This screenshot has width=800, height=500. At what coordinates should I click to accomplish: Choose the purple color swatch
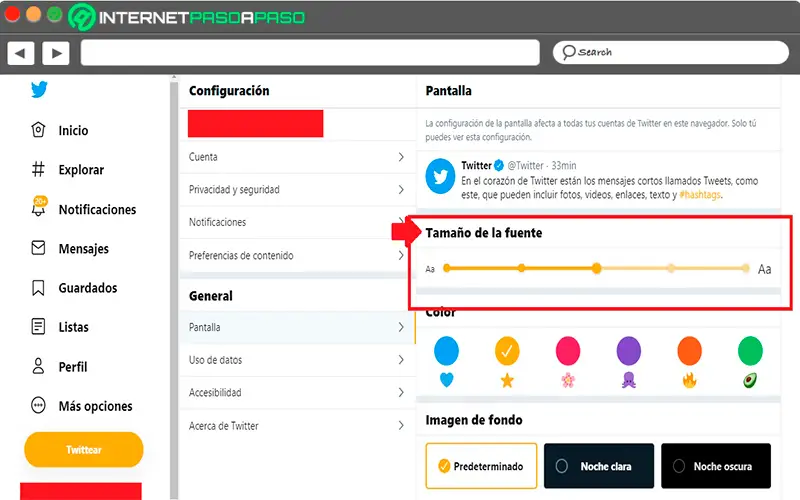pos(629,351)
